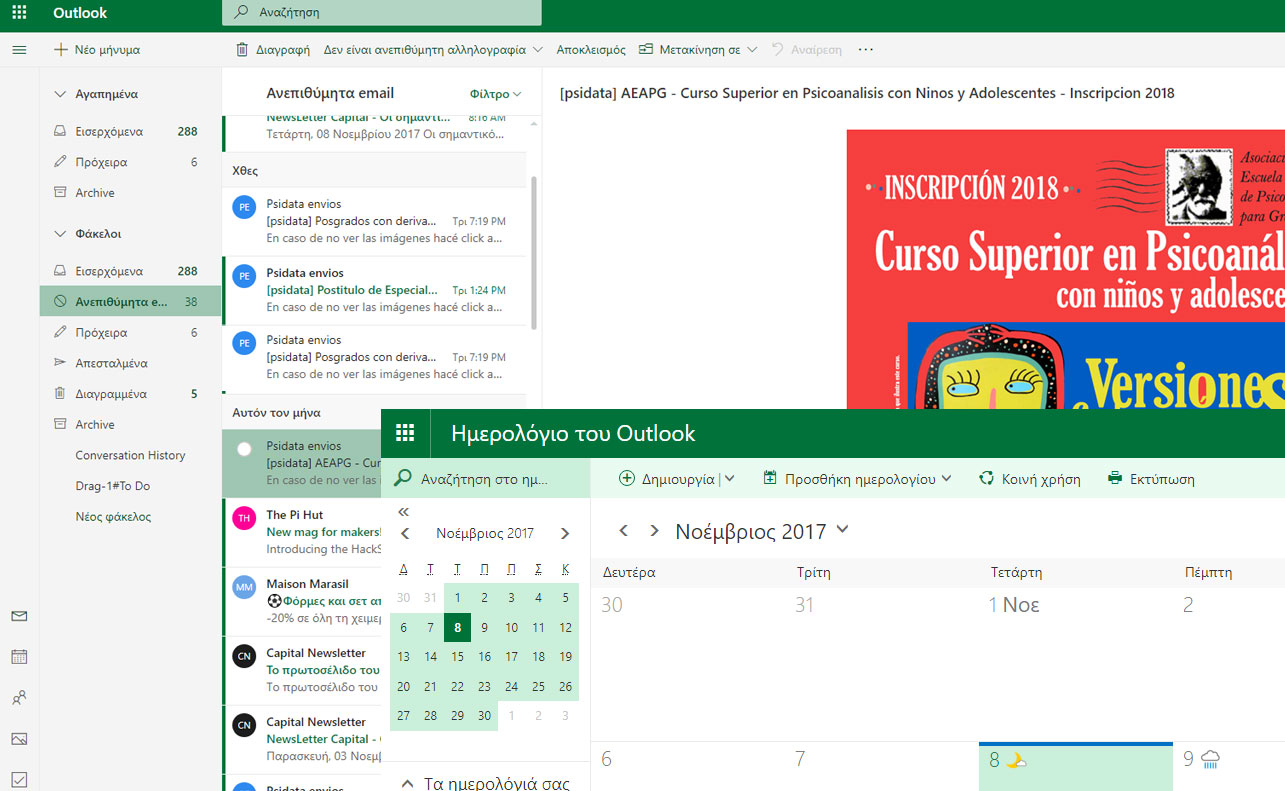Click the Νέο μήνυμα button
Screen dimensions: 1285x791
[x=97, y=49]
